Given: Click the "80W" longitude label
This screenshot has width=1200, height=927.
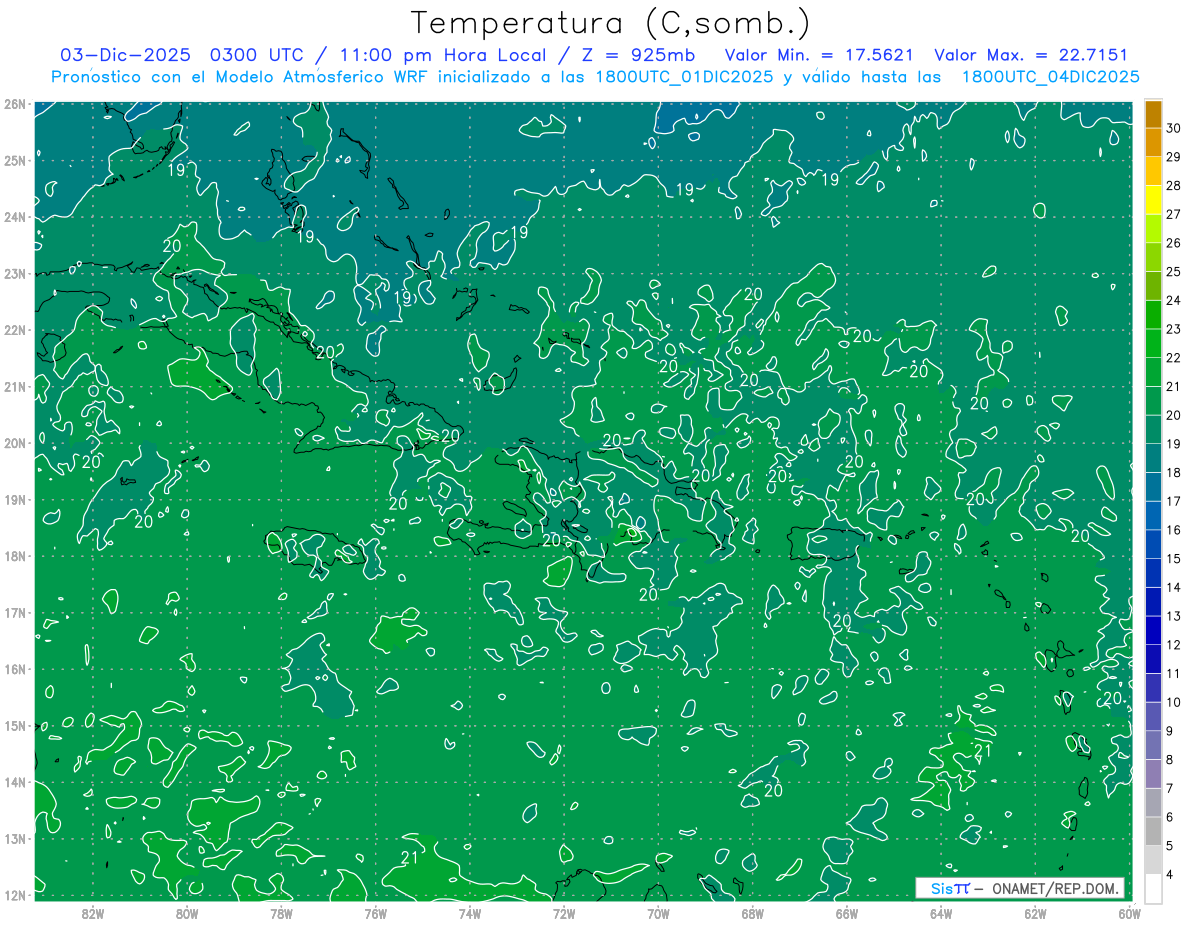Looking at the screenshot, I should pos(187,913).
